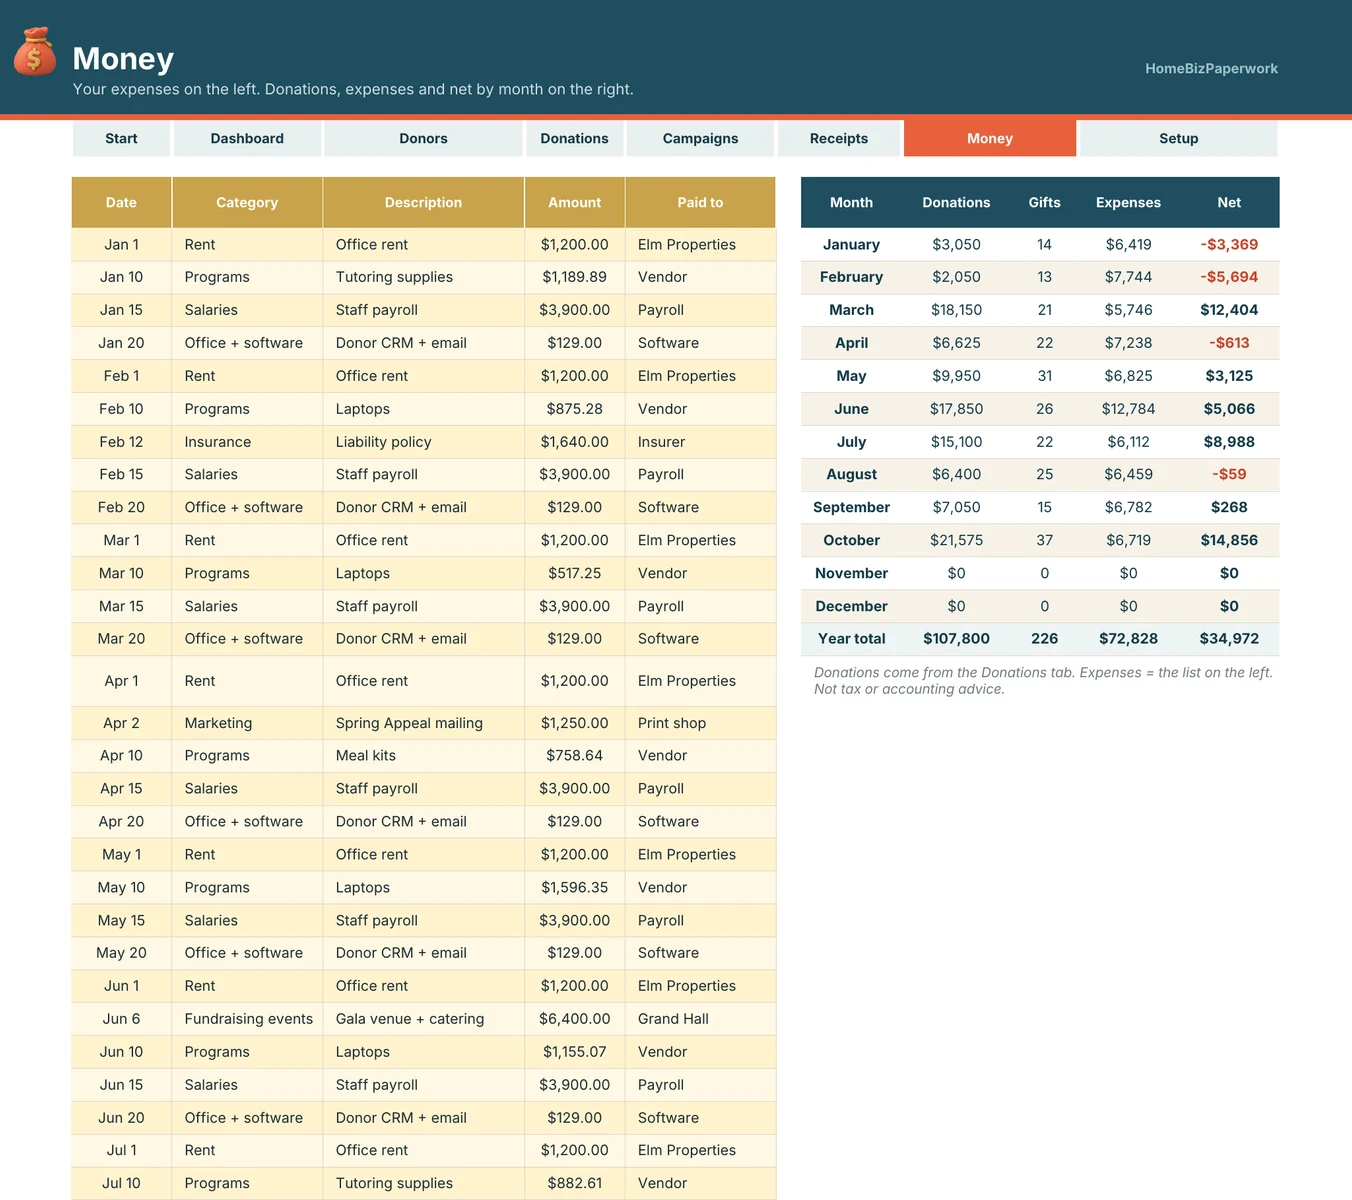Select the Meal kits description cell
The height and width of the screenshot is (1200, 1352).
[423, 756]
